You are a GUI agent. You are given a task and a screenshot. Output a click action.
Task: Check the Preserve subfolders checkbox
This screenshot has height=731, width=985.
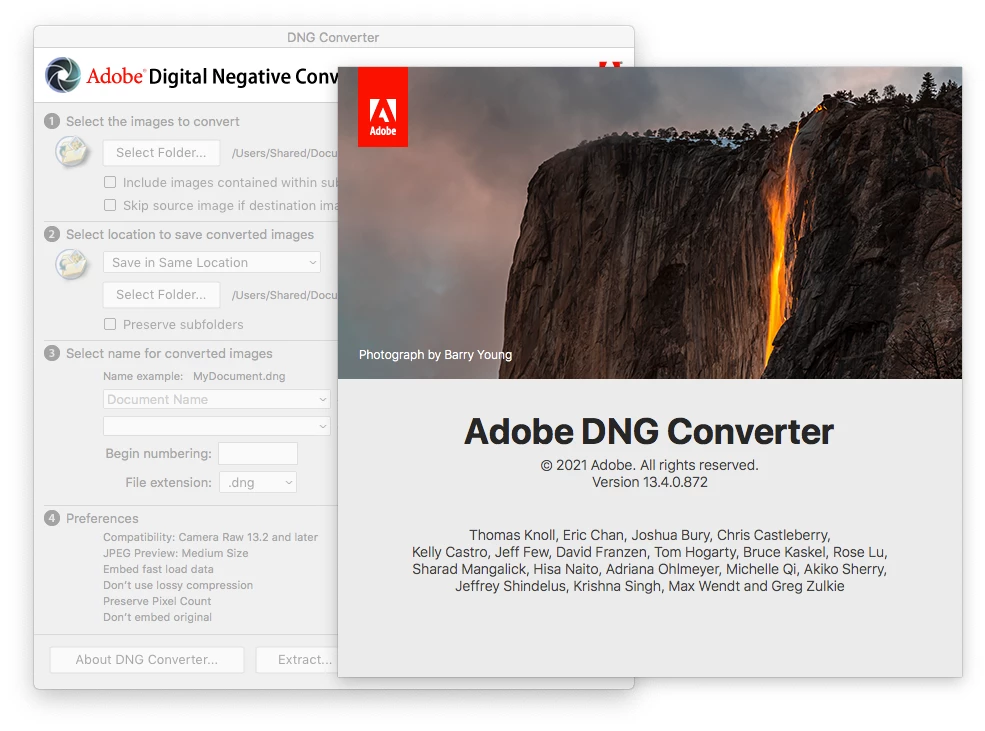point(110,324)
